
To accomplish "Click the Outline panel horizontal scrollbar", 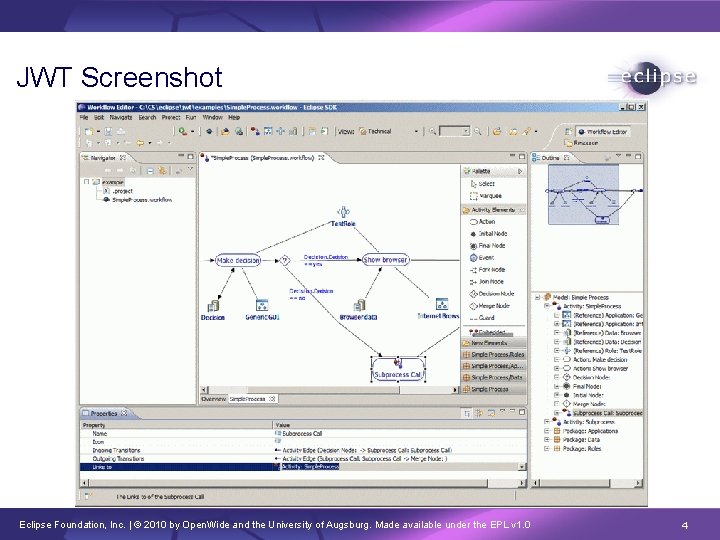I will click(x=586, y=483).
